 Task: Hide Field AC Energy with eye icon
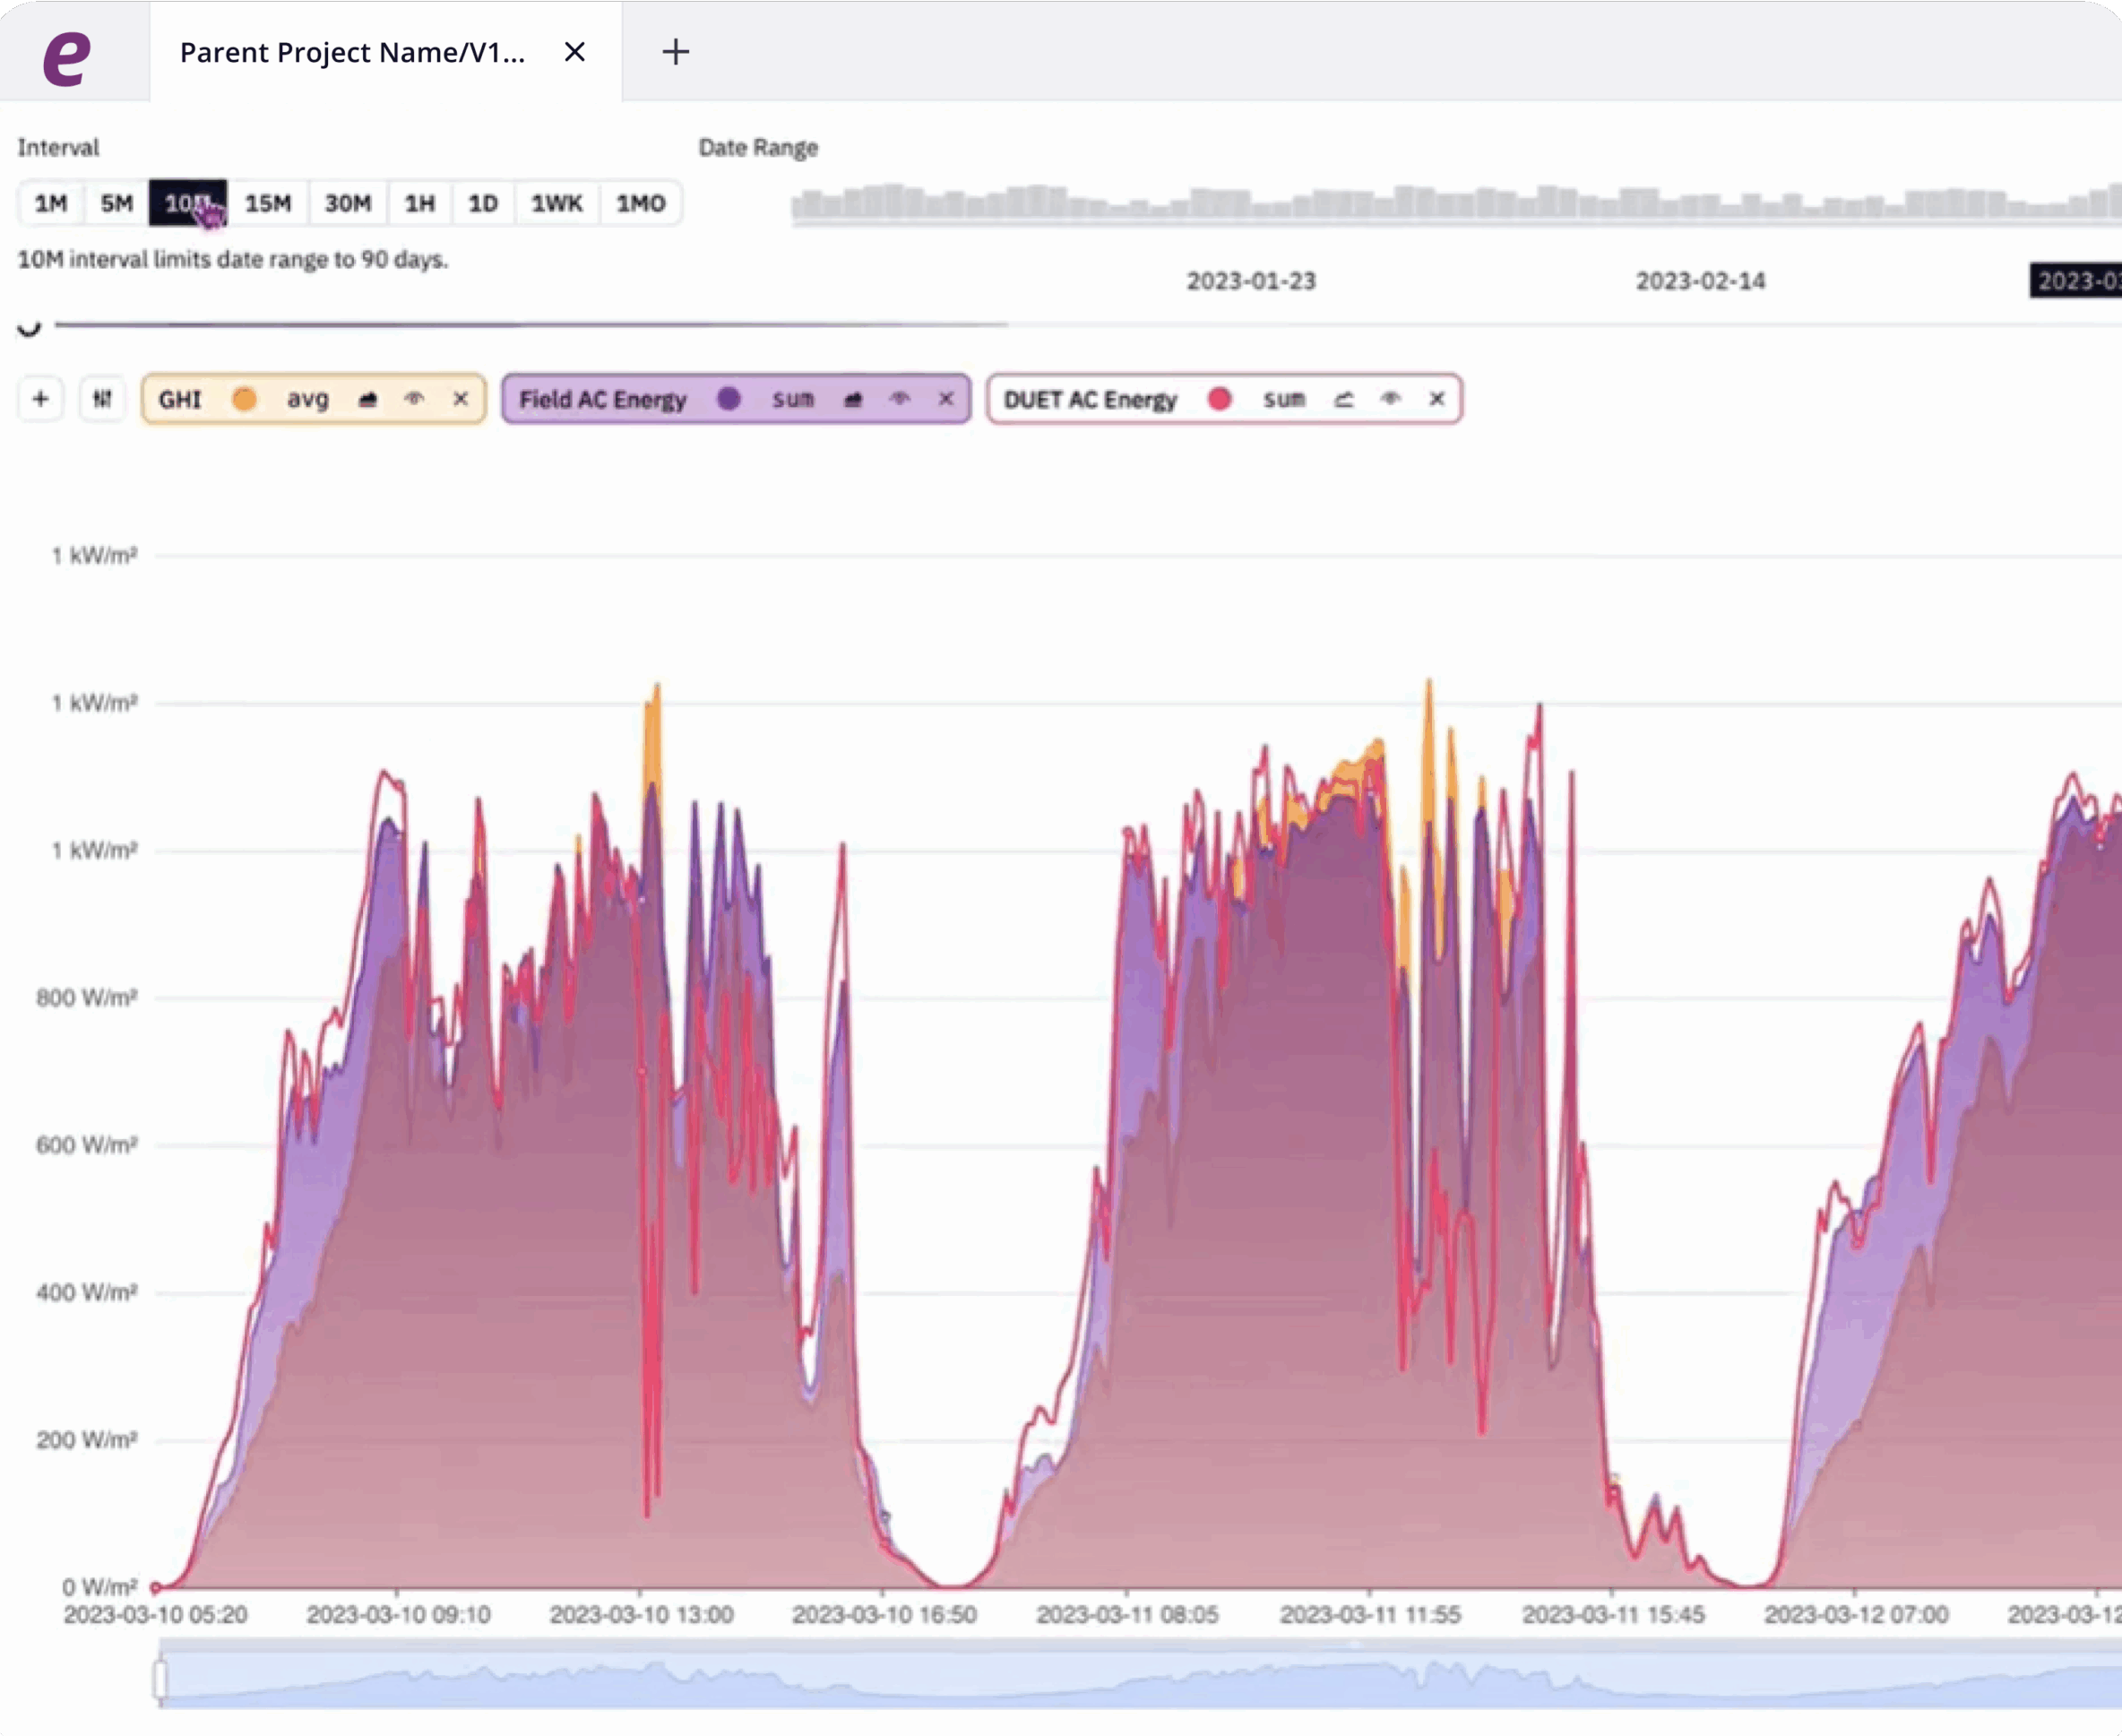(x=900, y=399)
